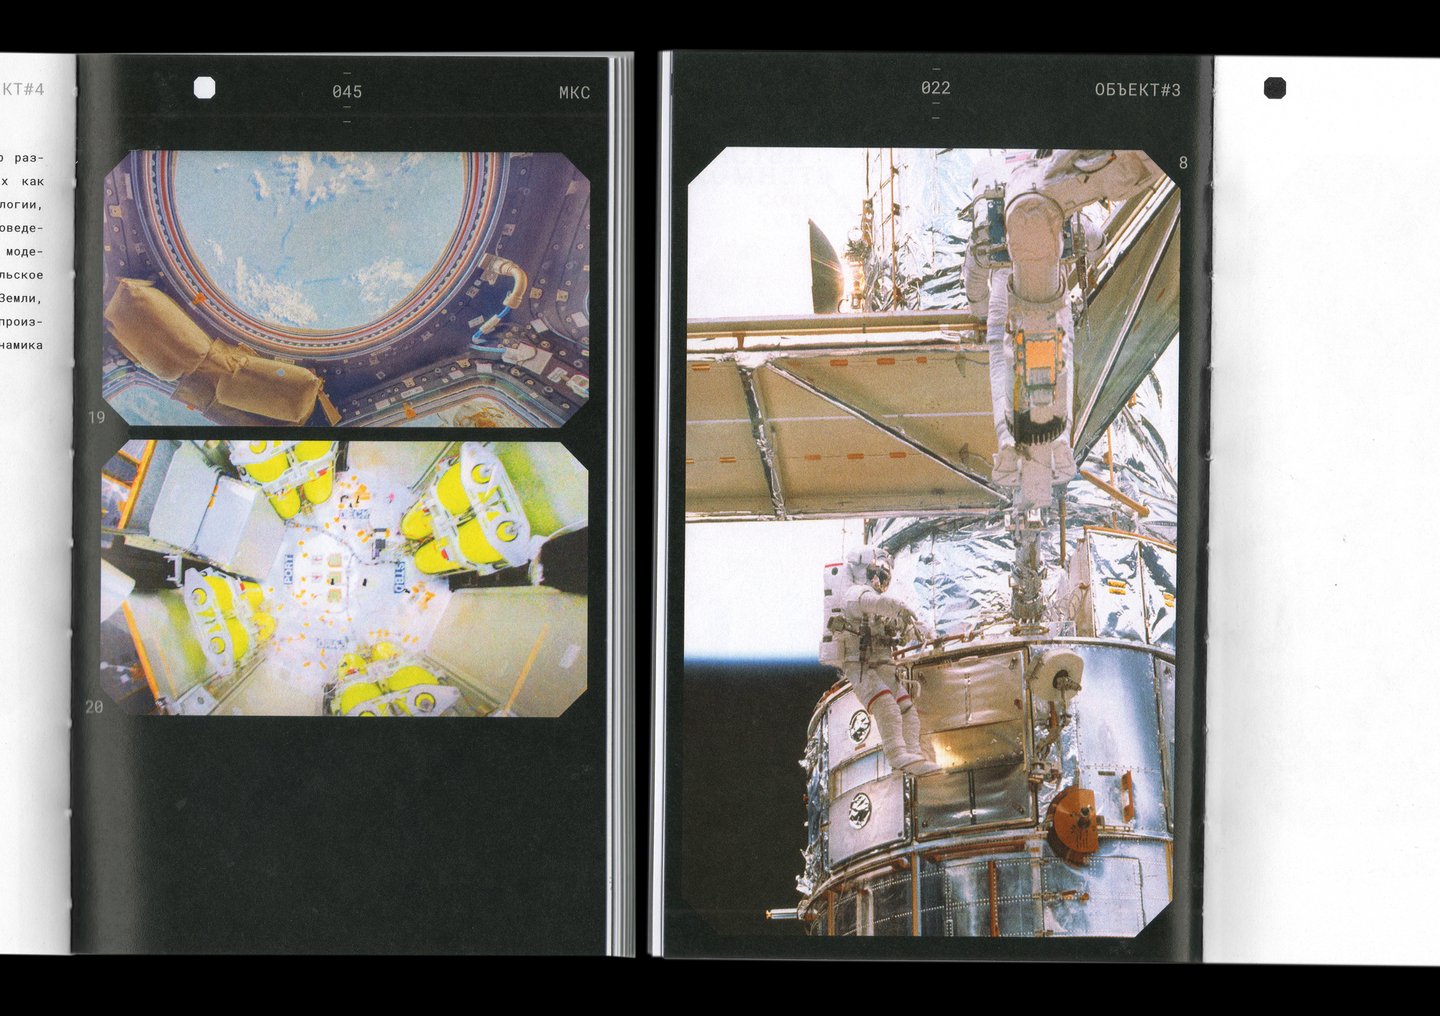Click the page number 022

(936, 88)
